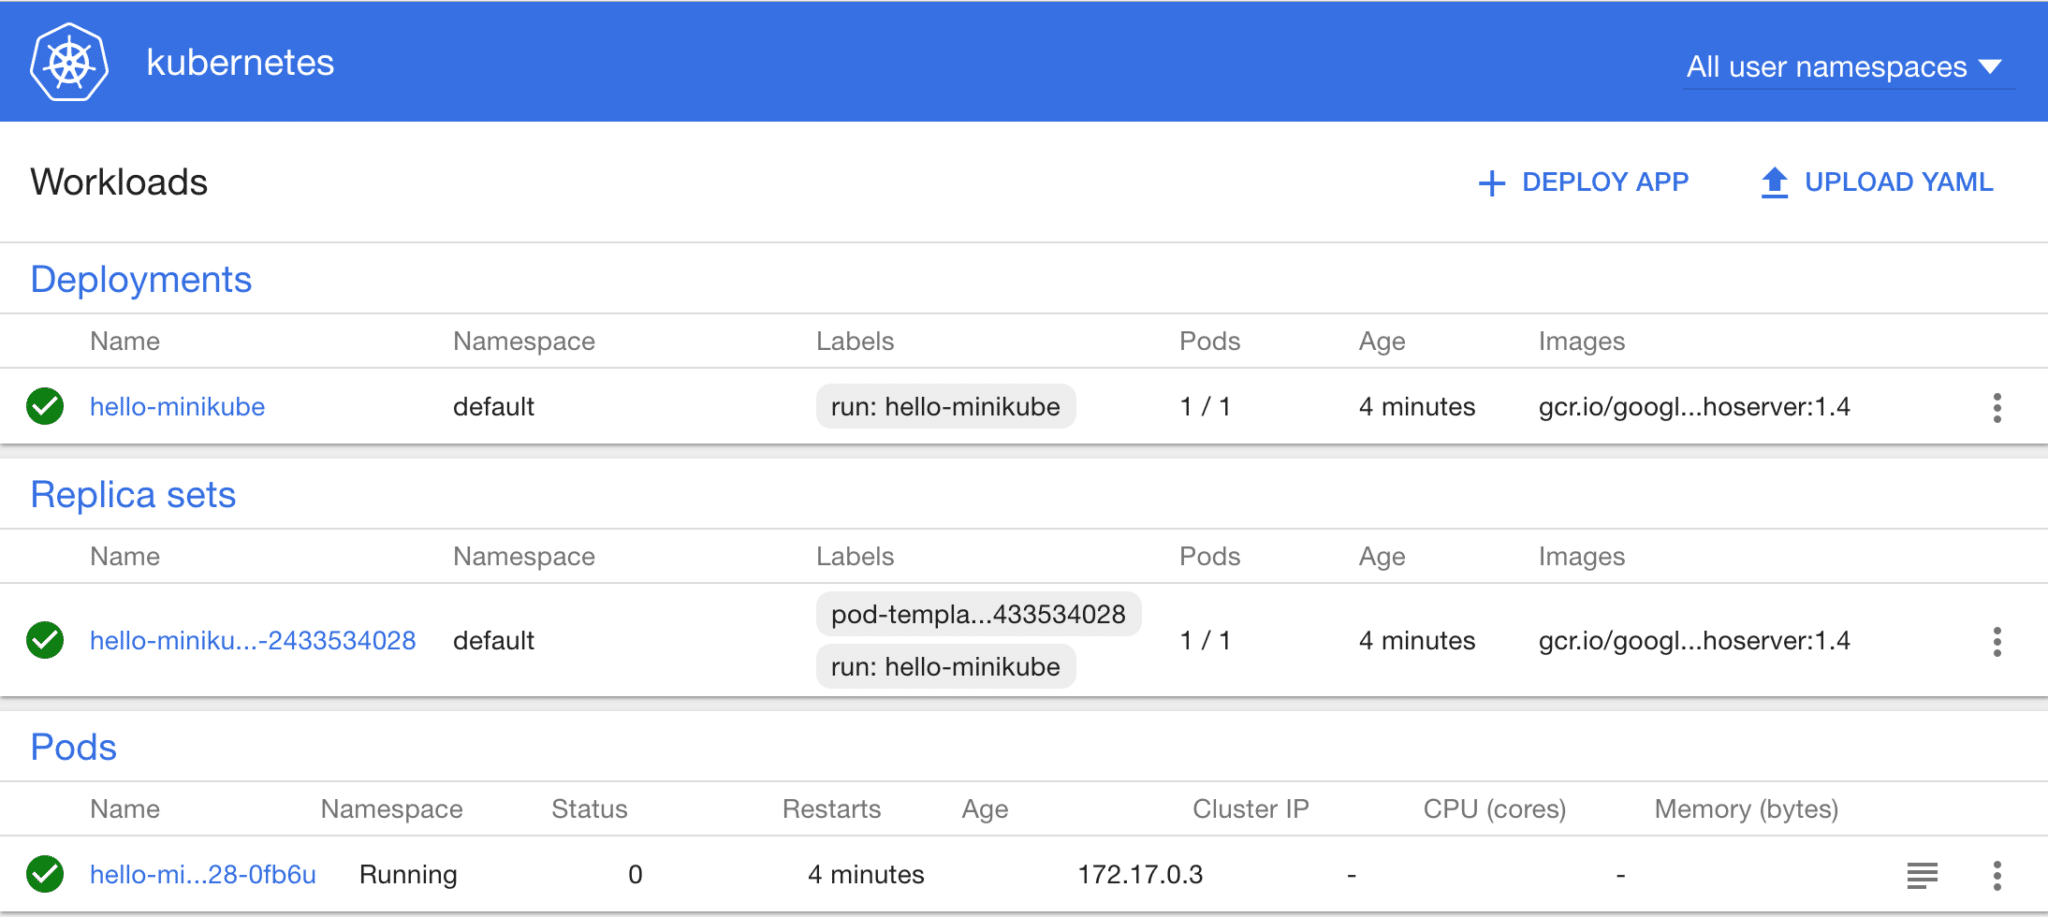Click the image name in the hello-minikube deployment row

1694,407
